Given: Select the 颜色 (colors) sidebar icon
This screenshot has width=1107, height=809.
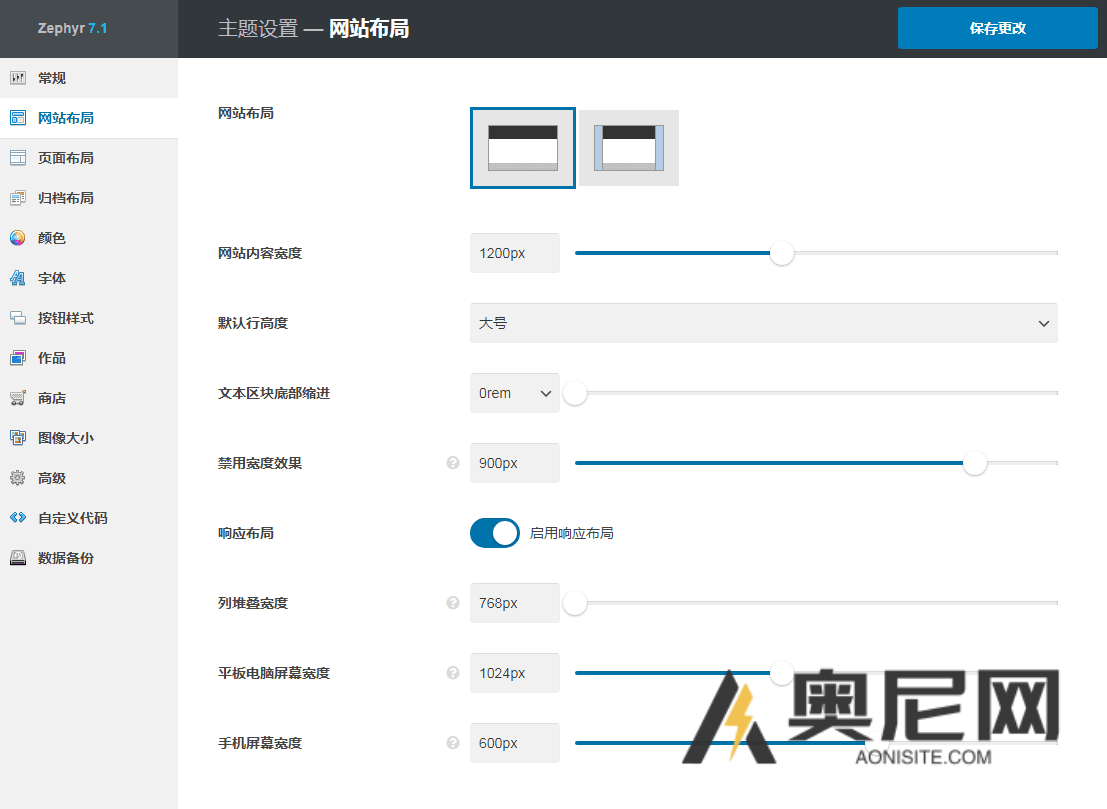Looking at the screenshot, I should point(17,237).
